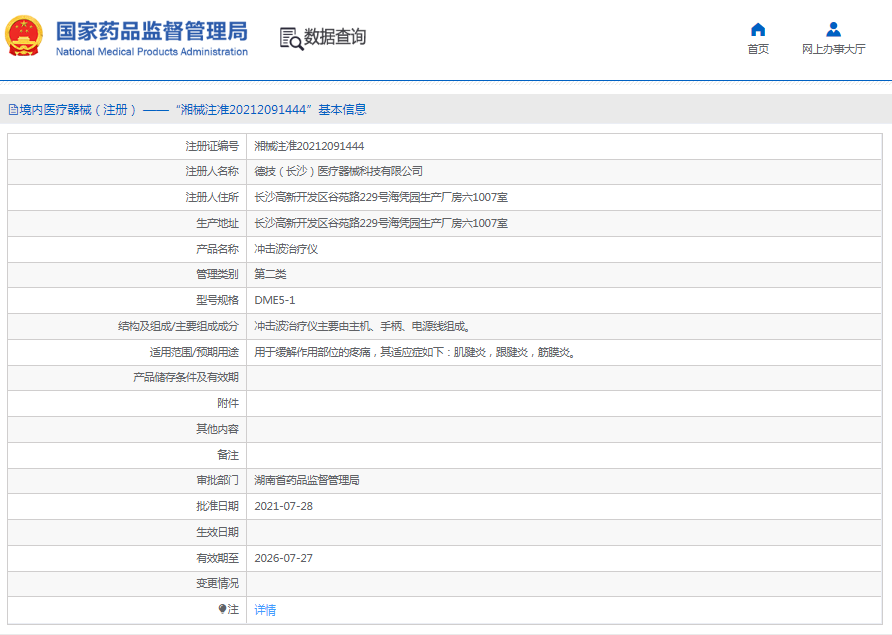Screen dimensions: 892x635
Task: Click expiry date 2026-07-27
Action: (283, 558)
